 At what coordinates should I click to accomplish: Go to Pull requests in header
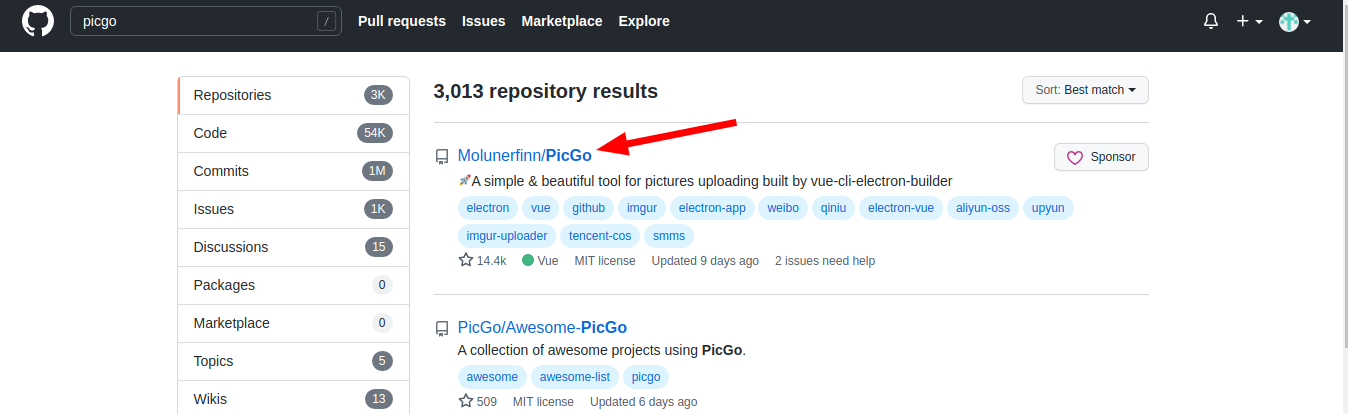click(402, 21)
